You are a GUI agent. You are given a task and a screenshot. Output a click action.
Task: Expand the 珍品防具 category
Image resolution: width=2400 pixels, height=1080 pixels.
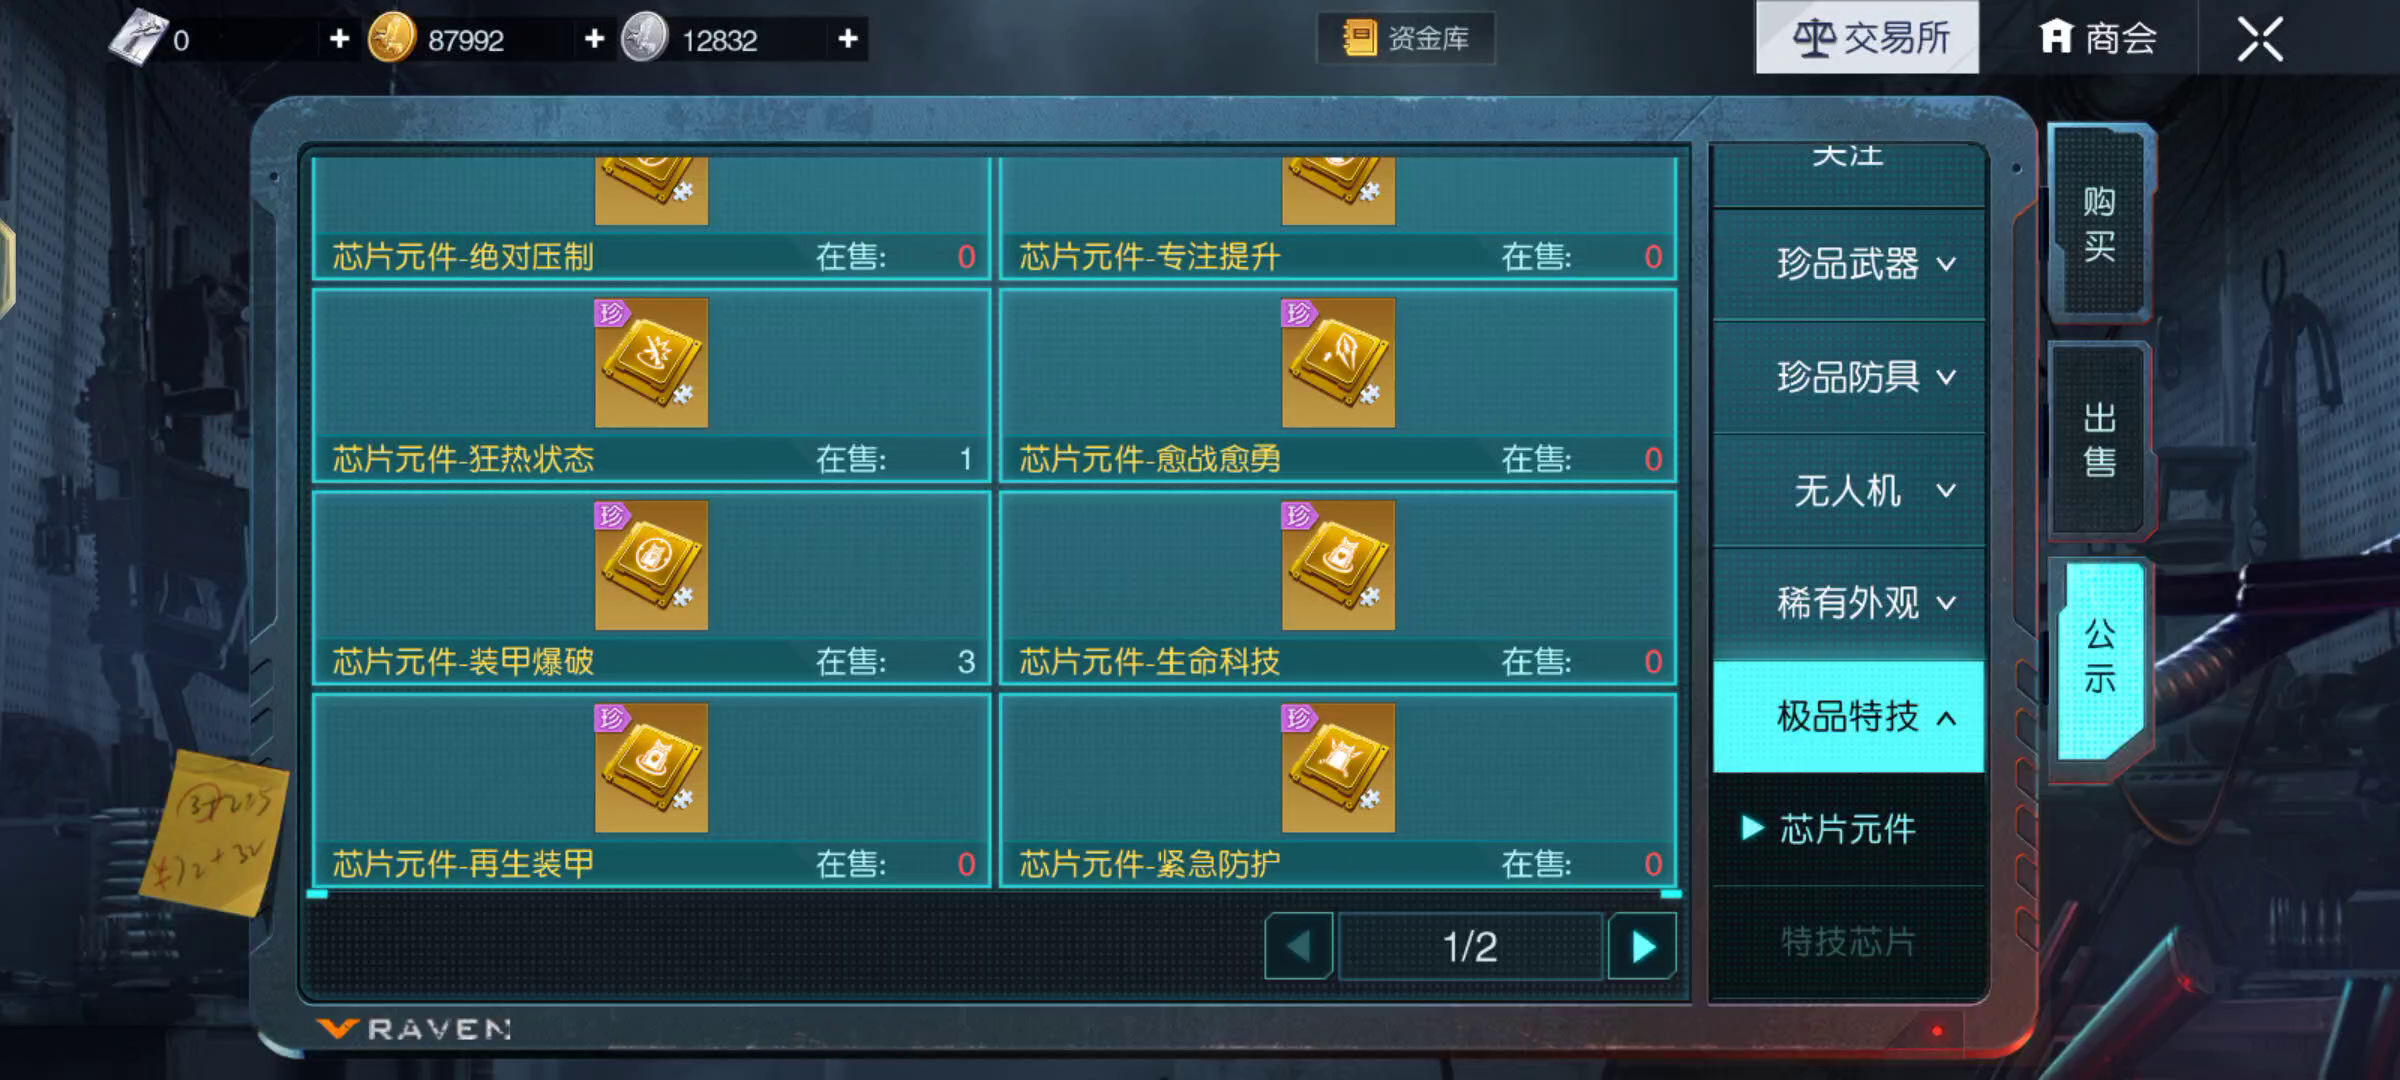click(x=1848, y=377)
